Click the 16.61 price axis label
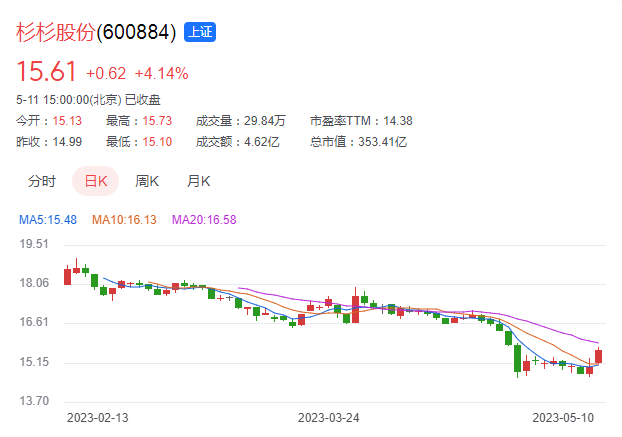 pos(34,322)
